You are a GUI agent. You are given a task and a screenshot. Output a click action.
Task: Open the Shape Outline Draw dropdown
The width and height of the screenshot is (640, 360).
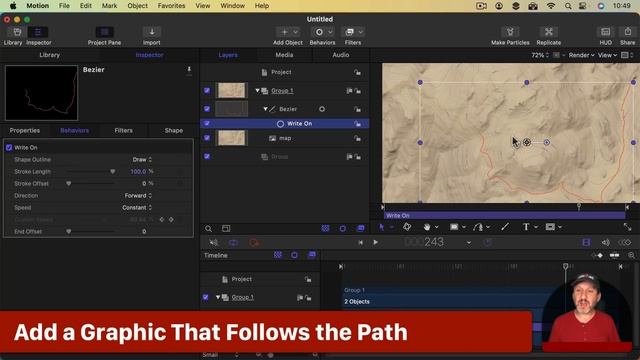[x=142, y=160]
